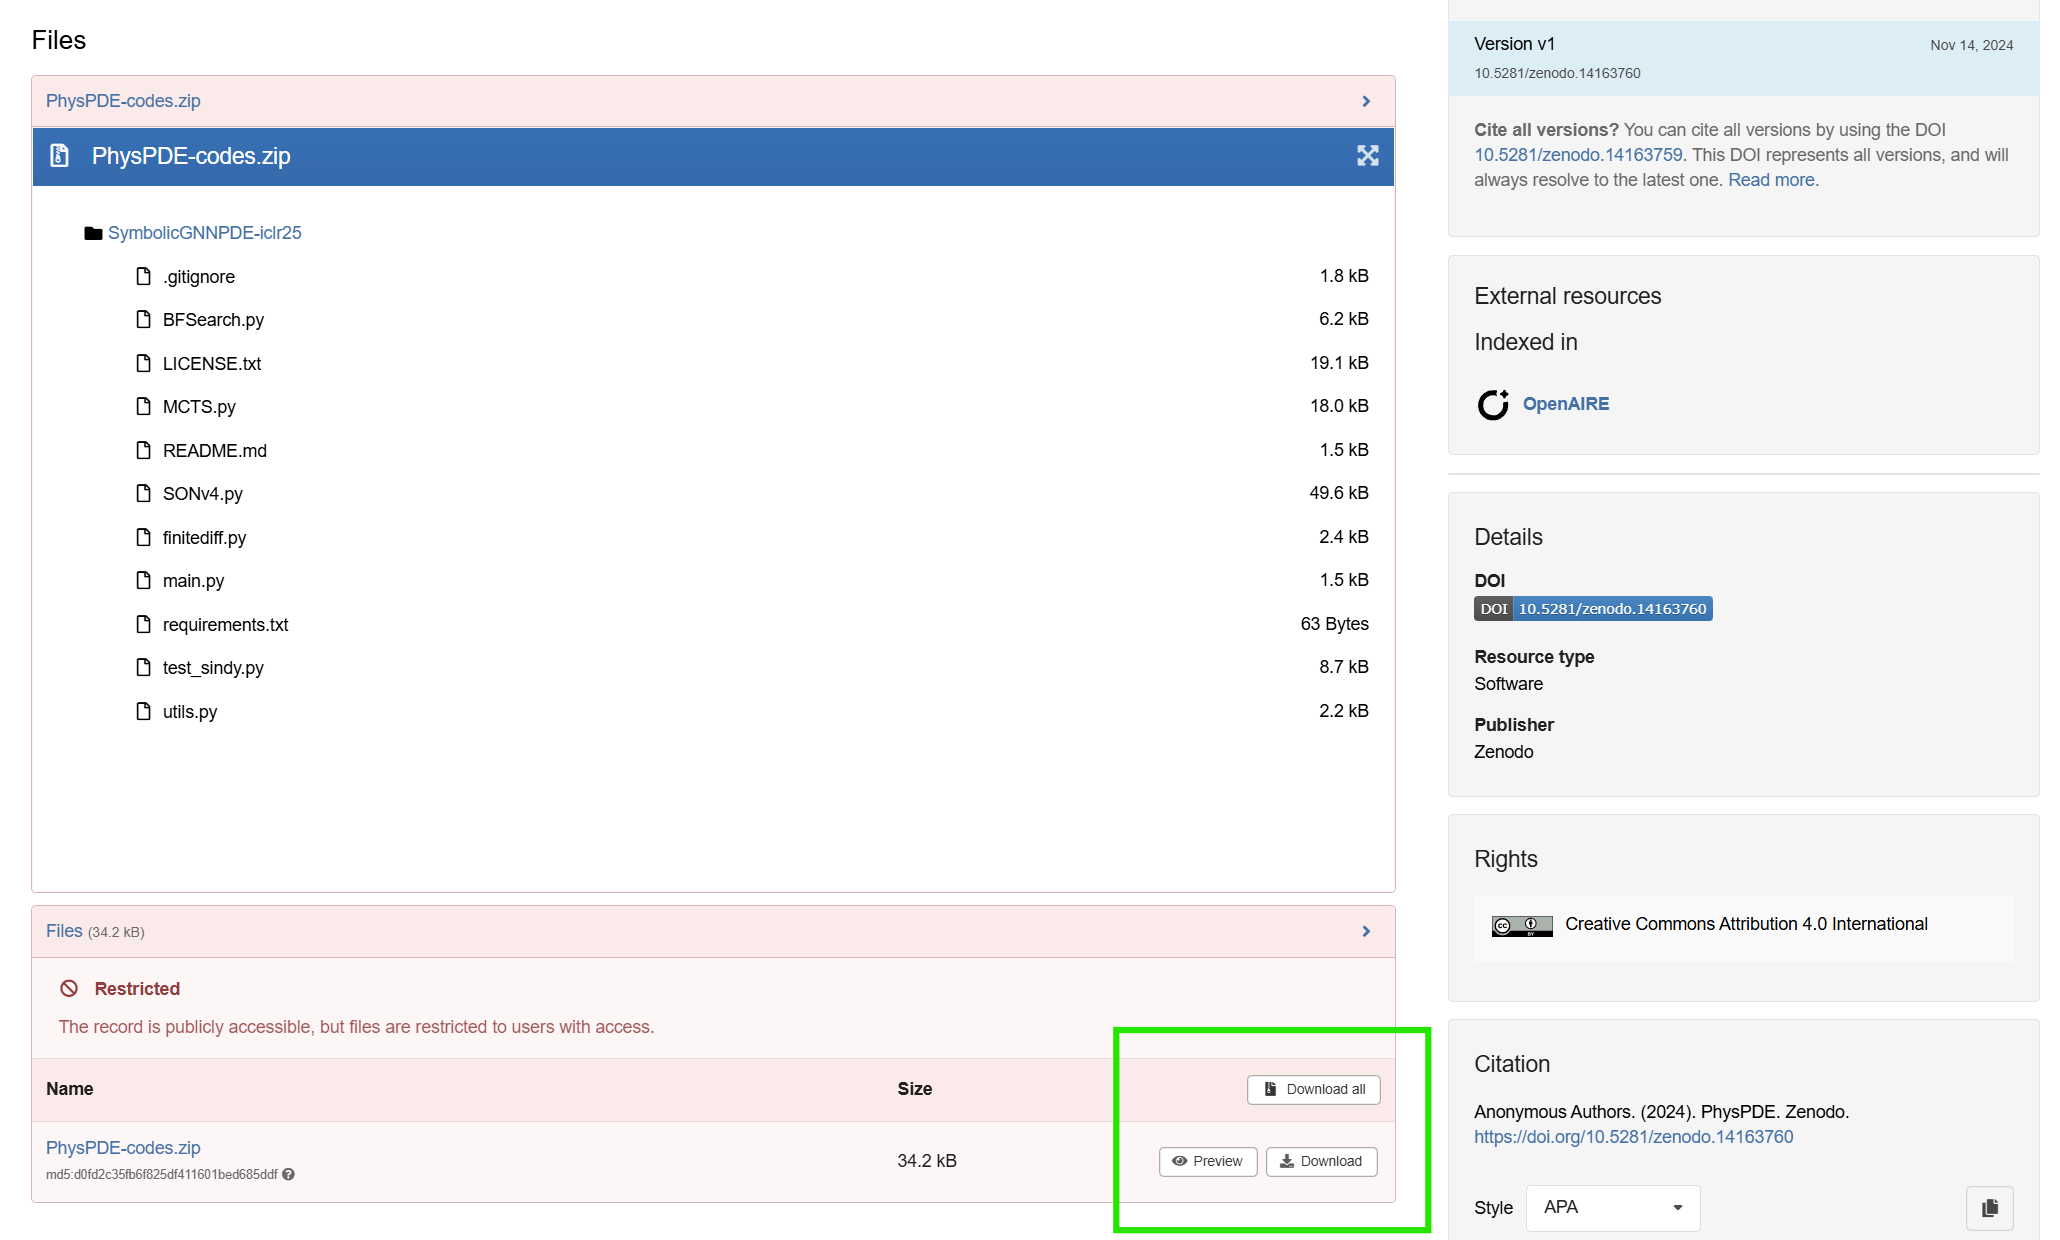The width and height of the screenshot is (2060, 1240).
Task: Click the OpenAIRE logo icon
Action: pos(1493,404)
